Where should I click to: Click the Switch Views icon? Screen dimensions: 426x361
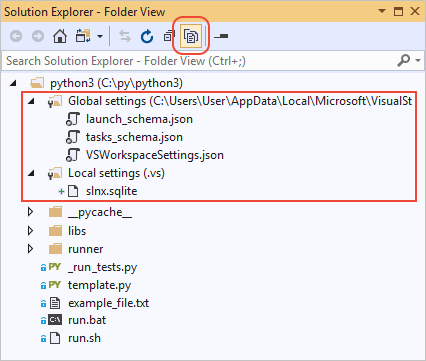point(83,36)
